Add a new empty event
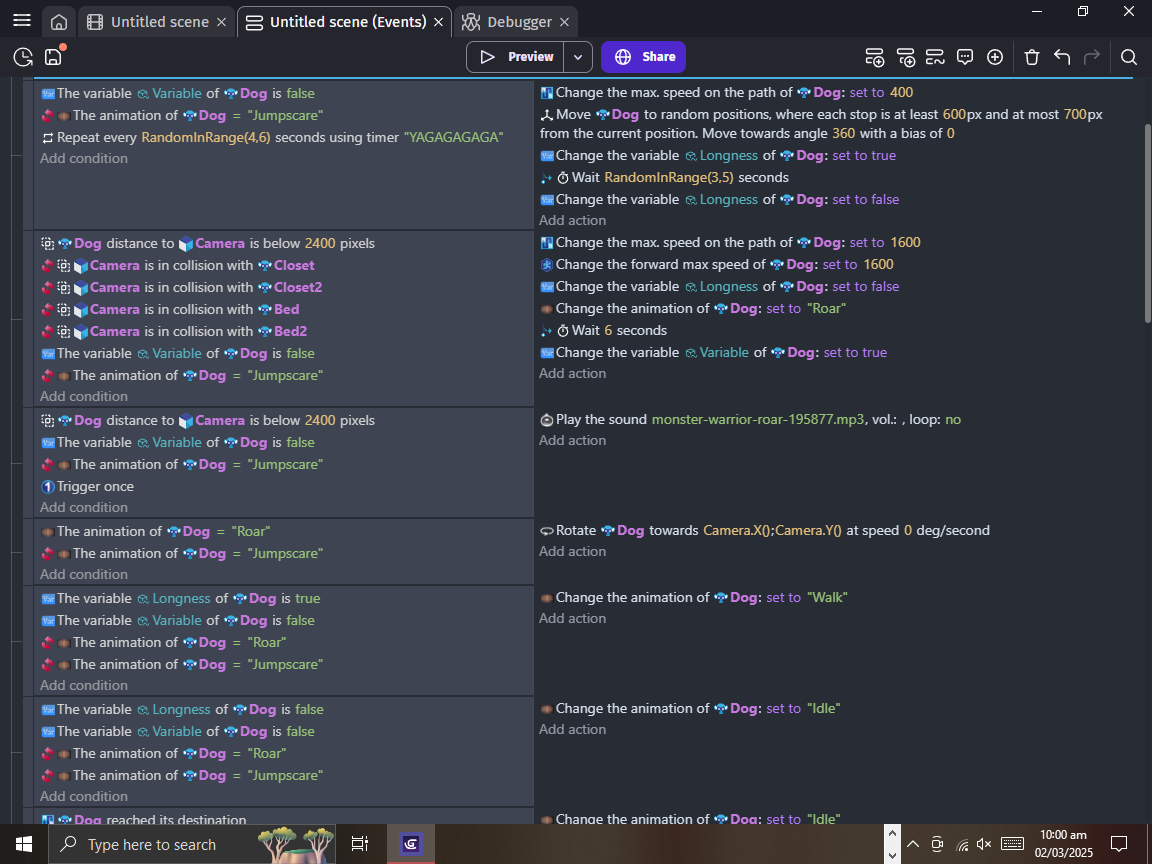The height and width of the screenshot is (864, 1152). pos(875,57)
